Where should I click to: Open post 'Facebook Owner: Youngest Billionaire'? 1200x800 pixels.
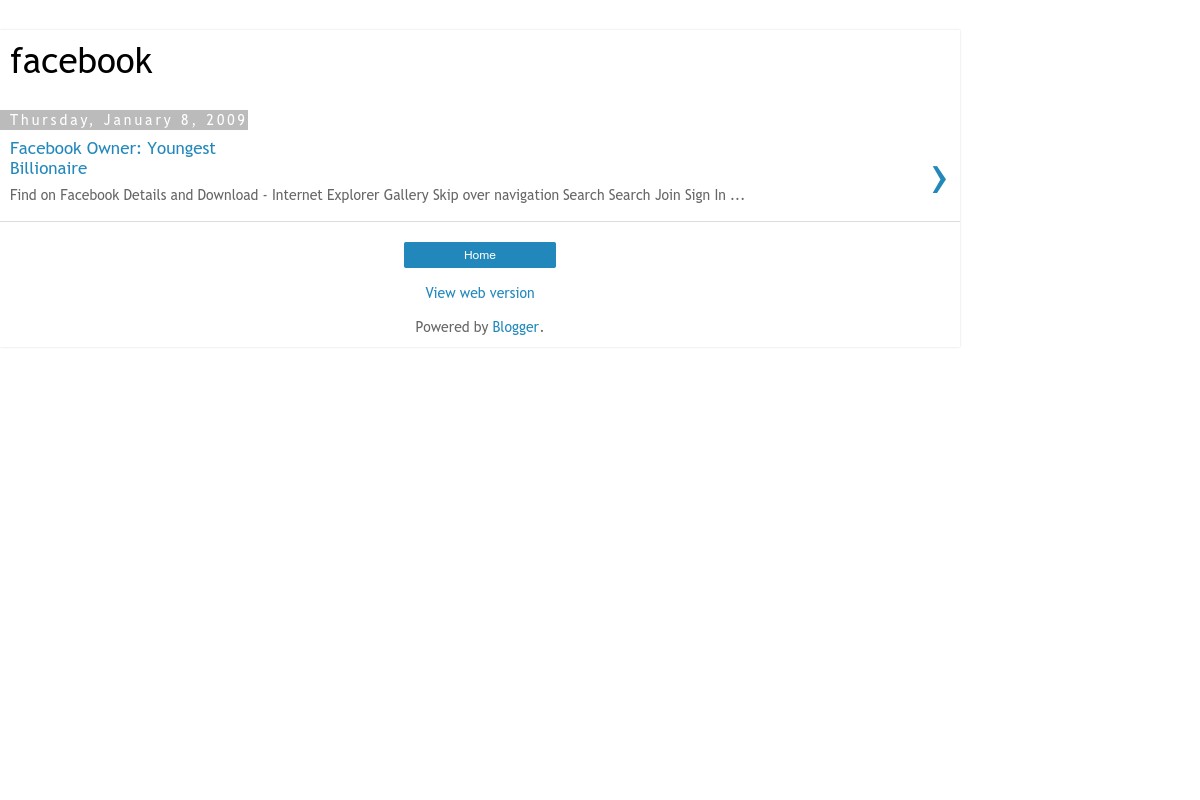point(113,158)
